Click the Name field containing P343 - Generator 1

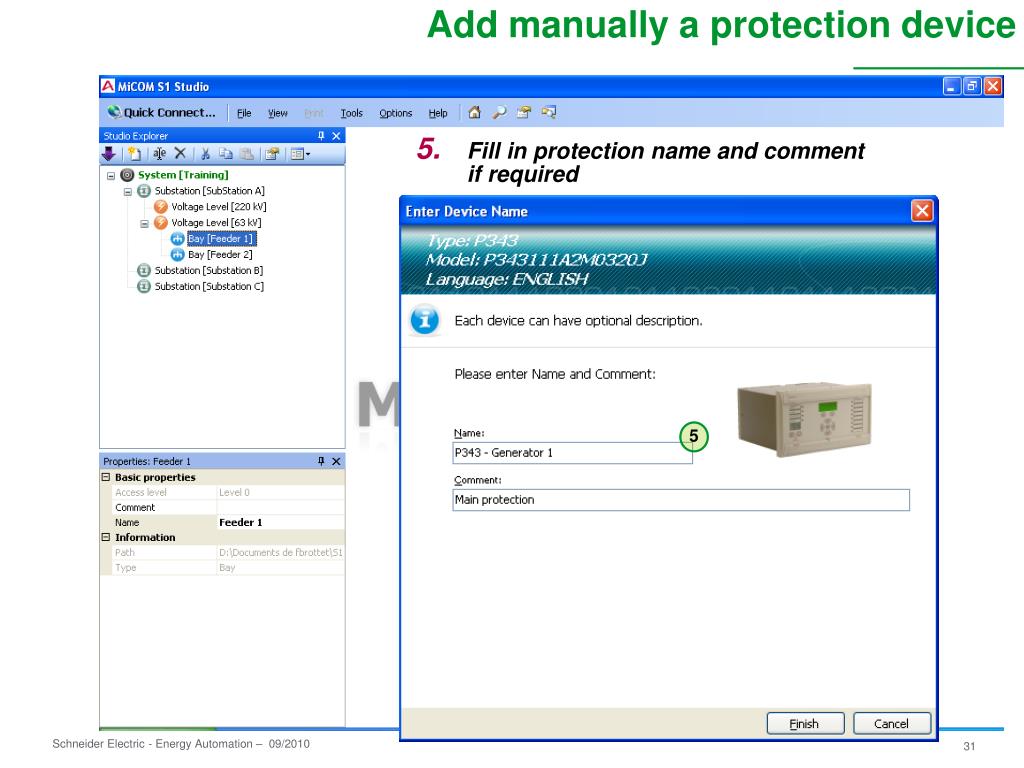pyautogui.click(x=572, y=453)
